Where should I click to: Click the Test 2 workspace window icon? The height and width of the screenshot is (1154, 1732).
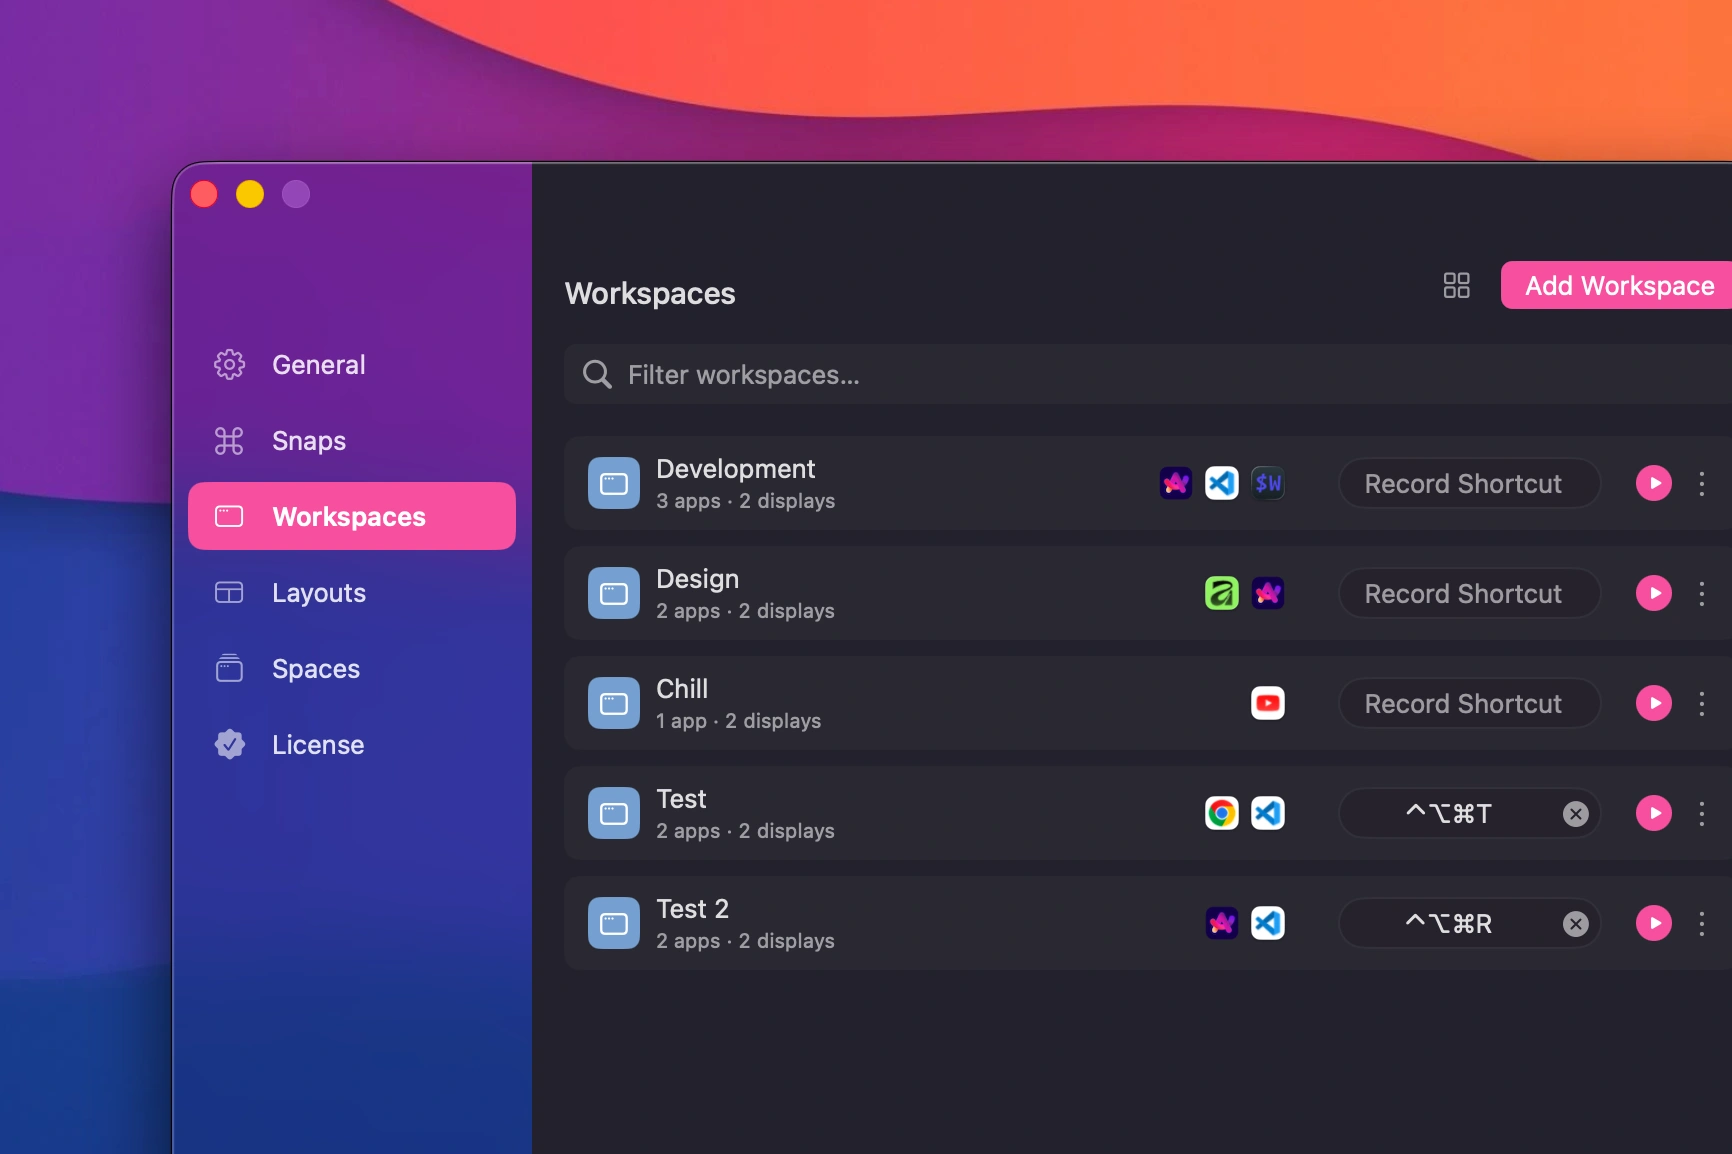click(614, 924)
